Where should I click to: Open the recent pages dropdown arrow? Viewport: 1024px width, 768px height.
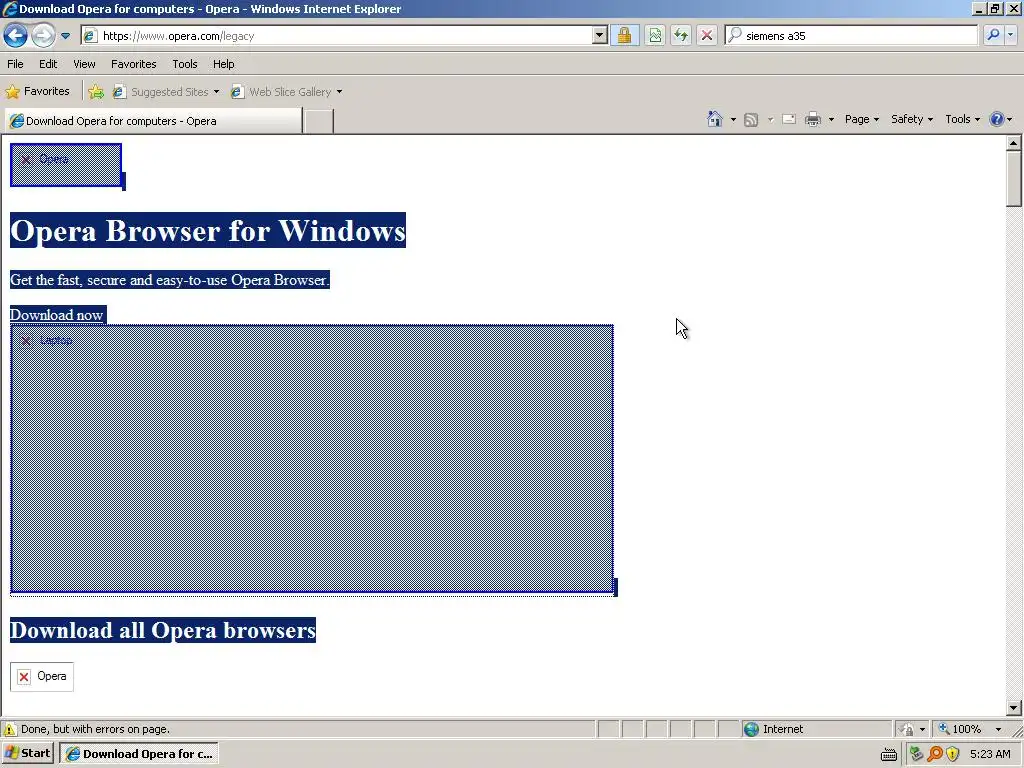pos(65,36)
